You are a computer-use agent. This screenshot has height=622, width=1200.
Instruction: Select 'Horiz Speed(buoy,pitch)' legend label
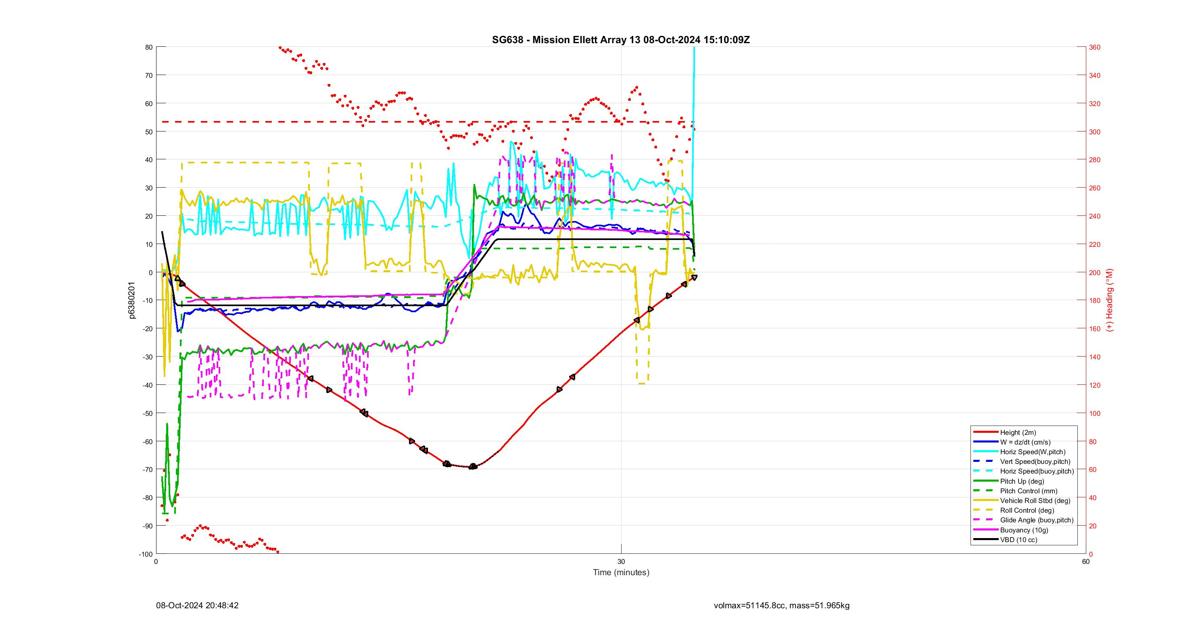(1036, 470)
